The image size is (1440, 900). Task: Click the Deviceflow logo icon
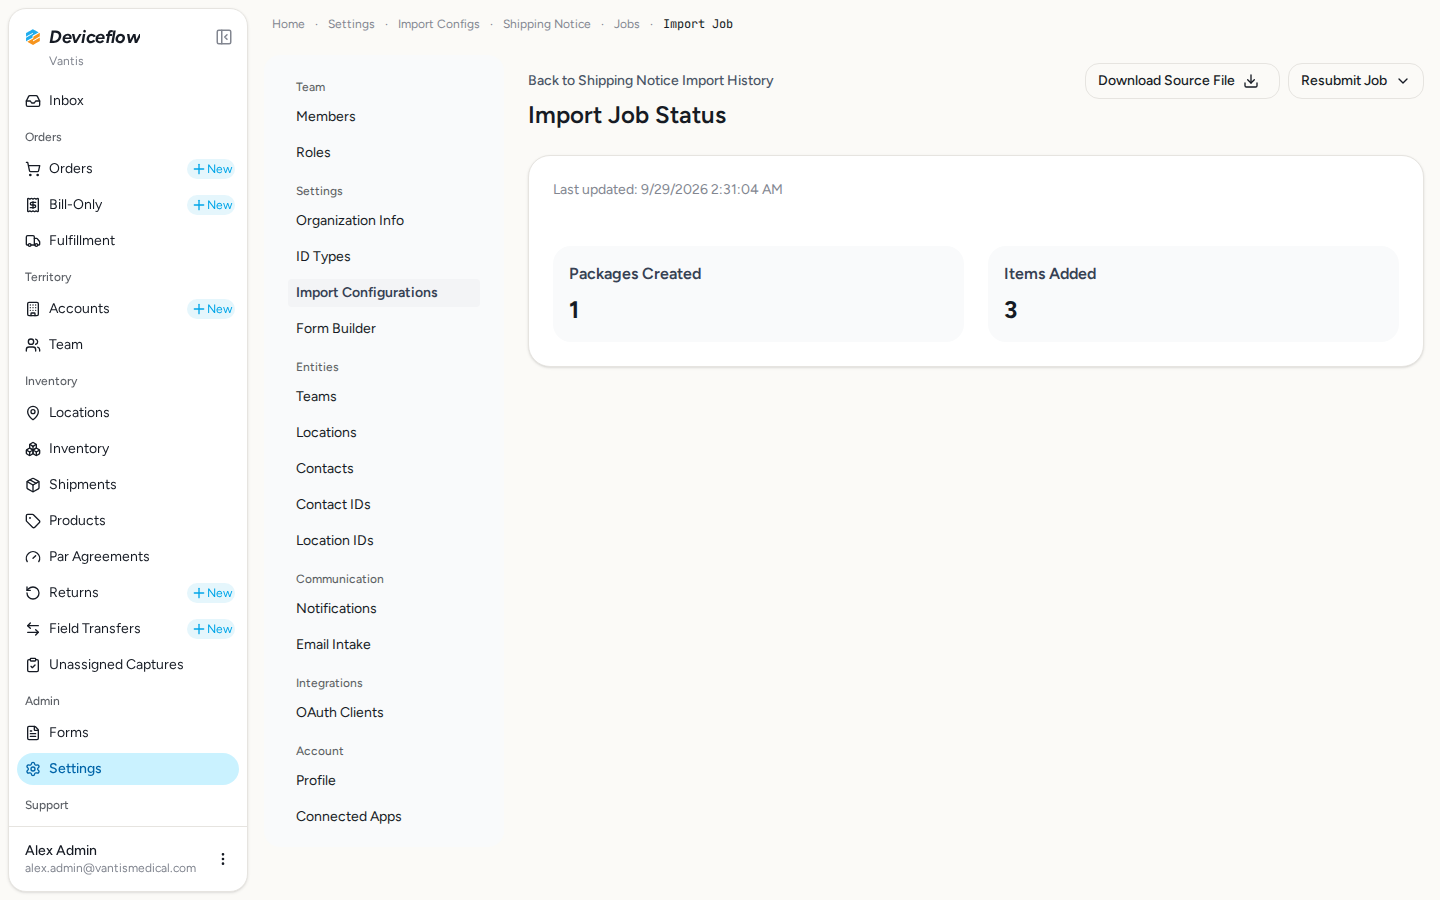tap(33, 37)
